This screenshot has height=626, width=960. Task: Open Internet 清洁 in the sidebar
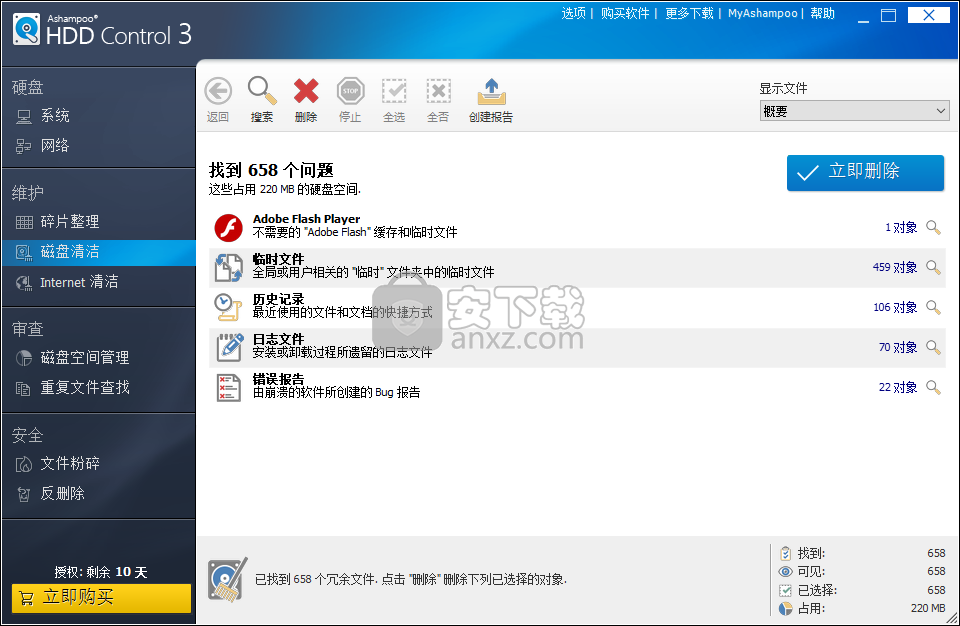(x=99, y=282)
